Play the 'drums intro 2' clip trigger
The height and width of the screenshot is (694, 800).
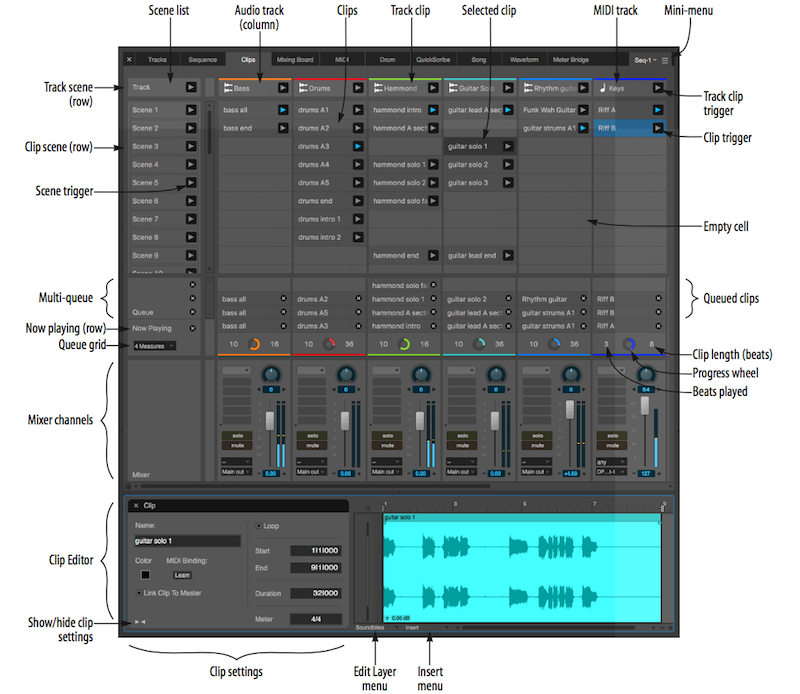click(358, 237)
